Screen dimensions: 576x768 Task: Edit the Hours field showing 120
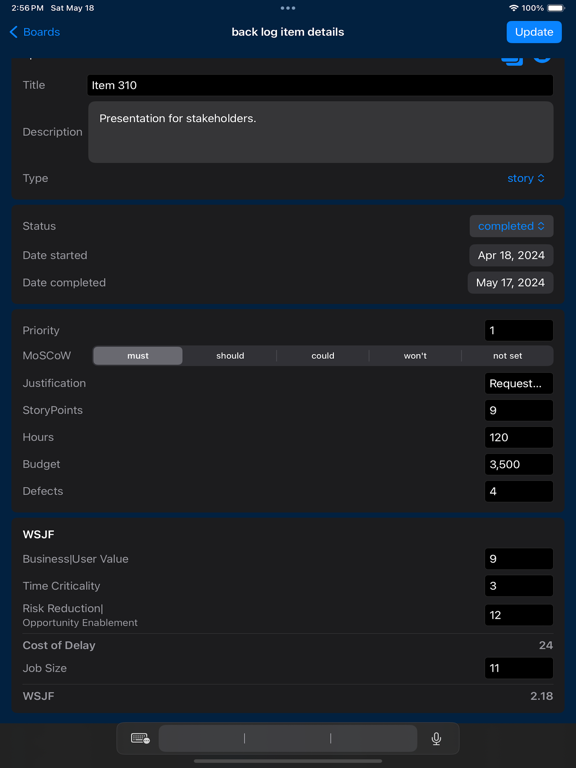[x=519, y=437]
